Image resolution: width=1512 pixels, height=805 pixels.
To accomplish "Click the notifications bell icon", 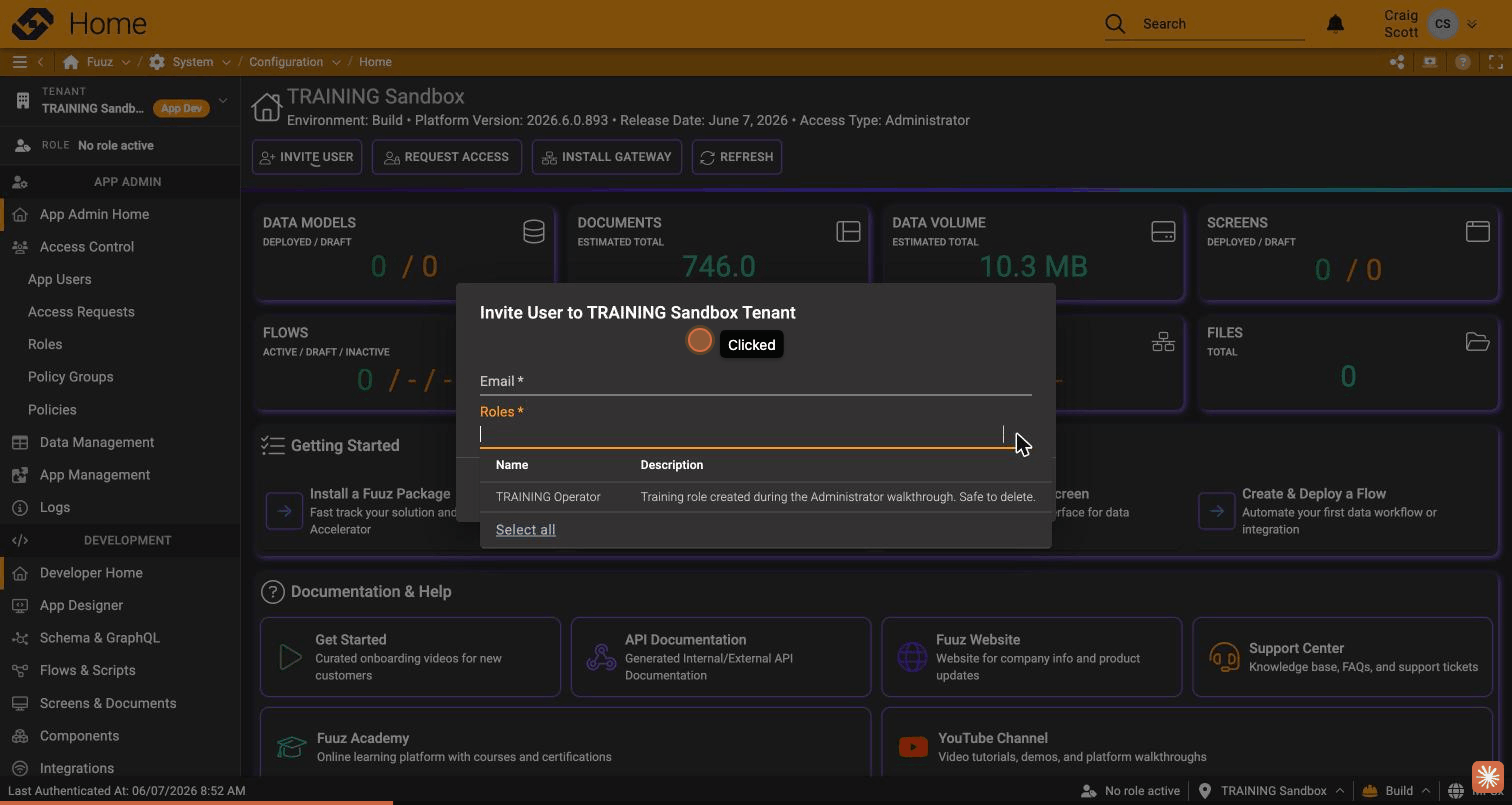I will pos(1335,24).
